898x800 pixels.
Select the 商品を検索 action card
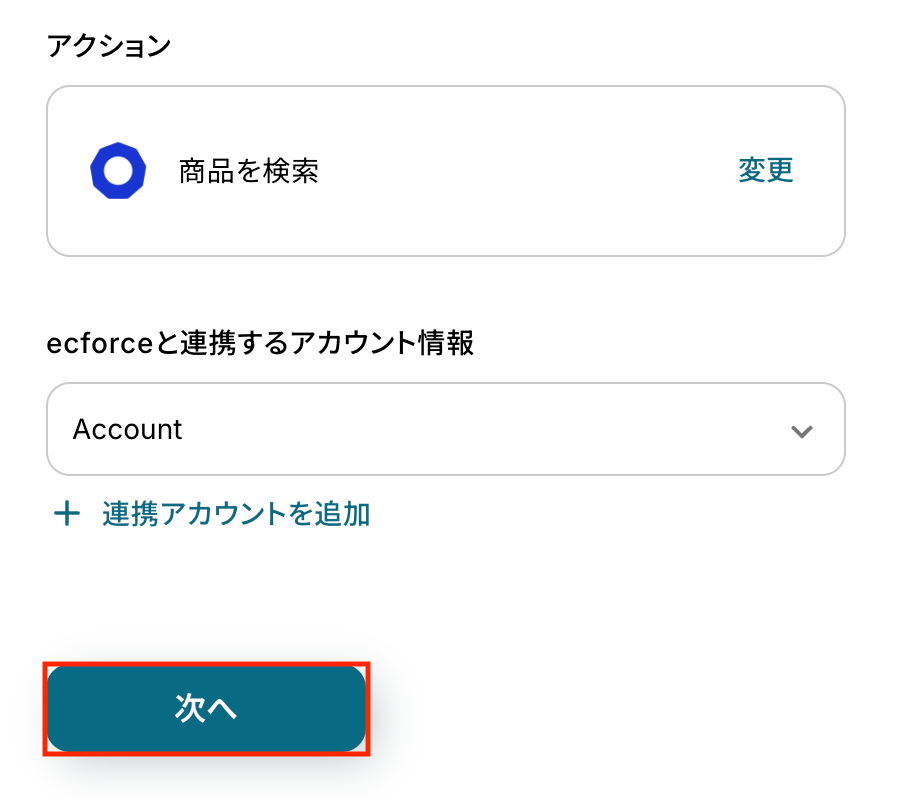click(445, 171)
